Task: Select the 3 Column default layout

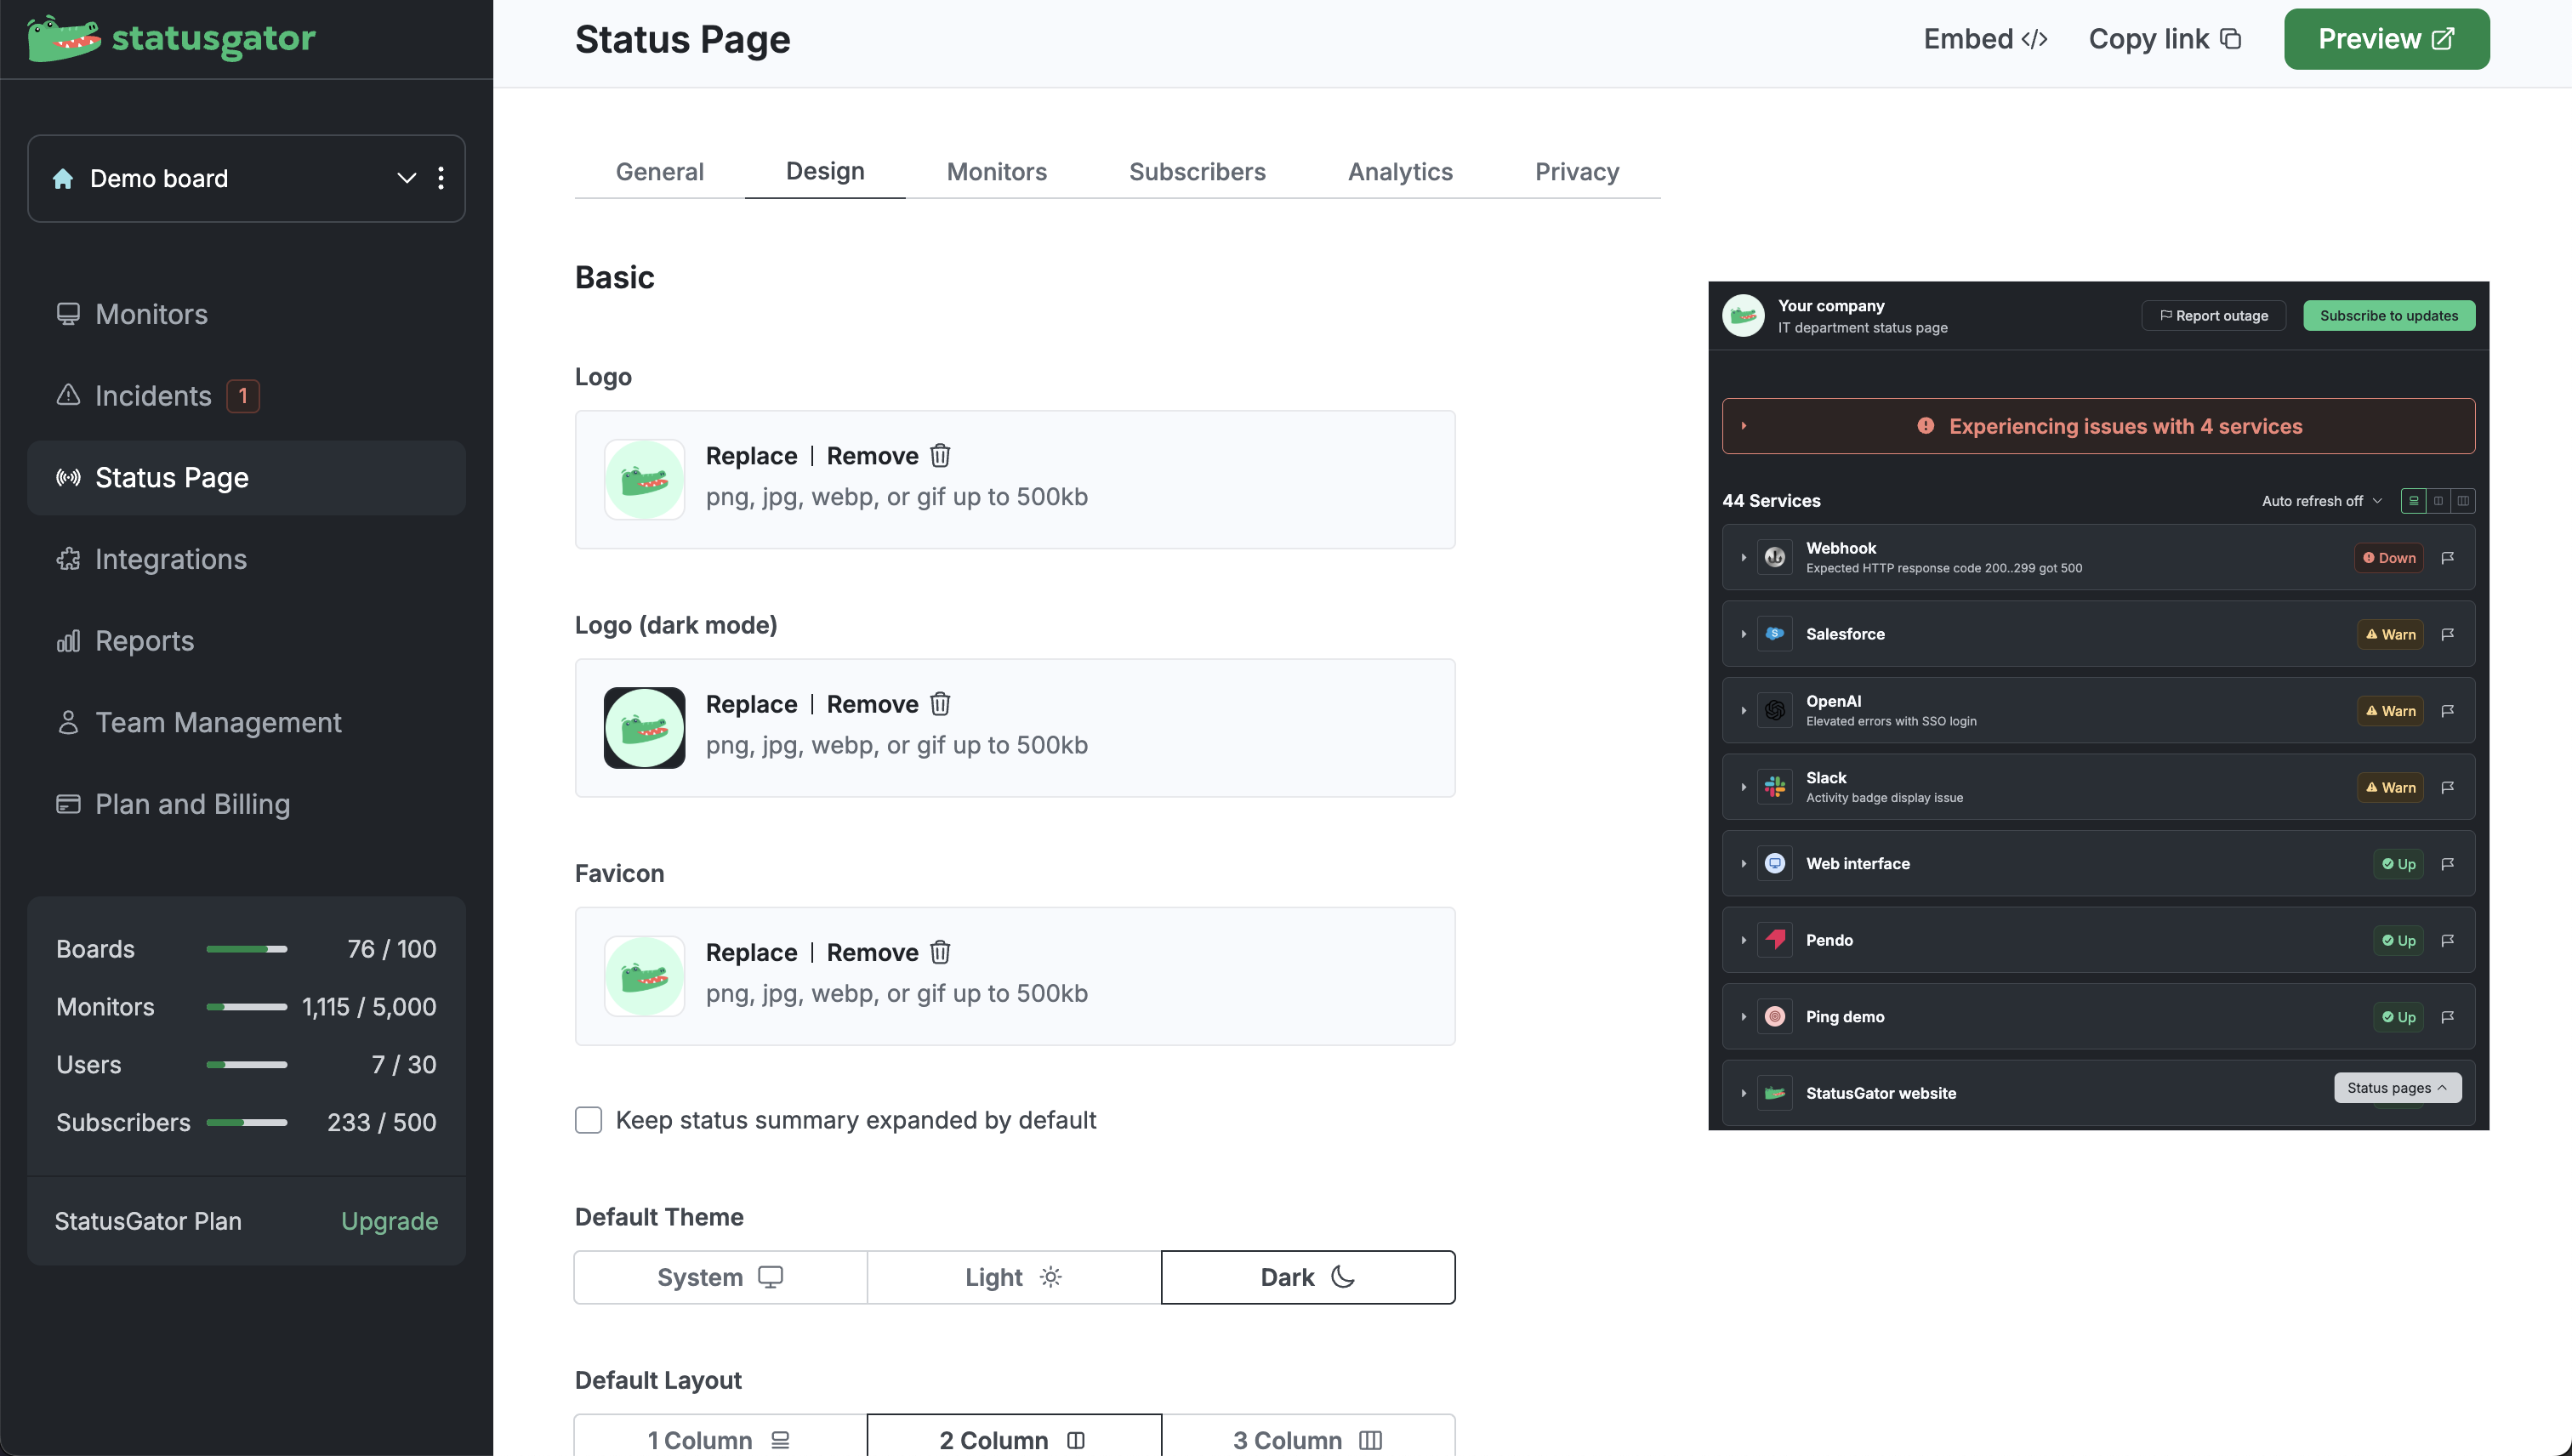Action: [1307, 1439]
